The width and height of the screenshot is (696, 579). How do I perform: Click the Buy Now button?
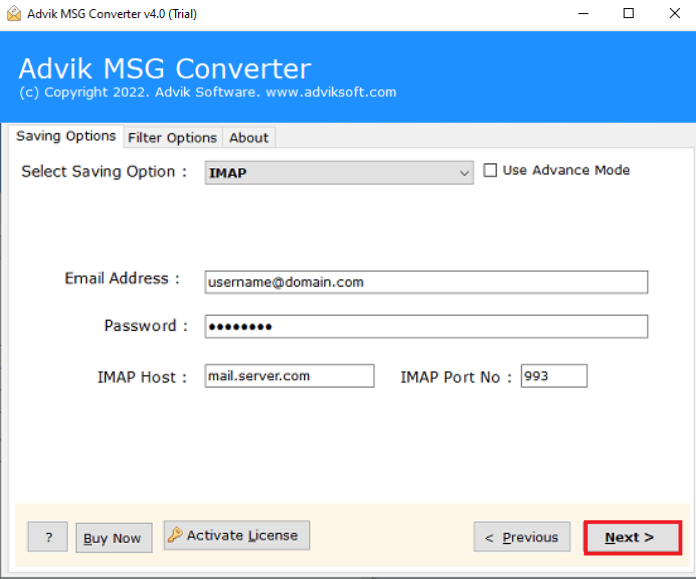pyautogui.click(x=114, y=538)
